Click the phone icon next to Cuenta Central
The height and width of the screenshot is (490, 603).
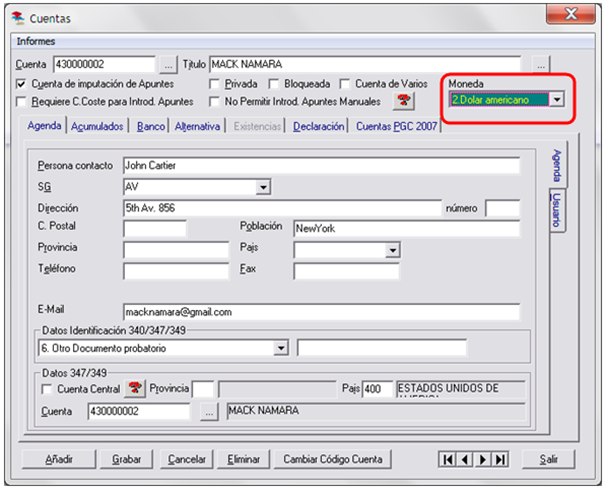point(134,389)
